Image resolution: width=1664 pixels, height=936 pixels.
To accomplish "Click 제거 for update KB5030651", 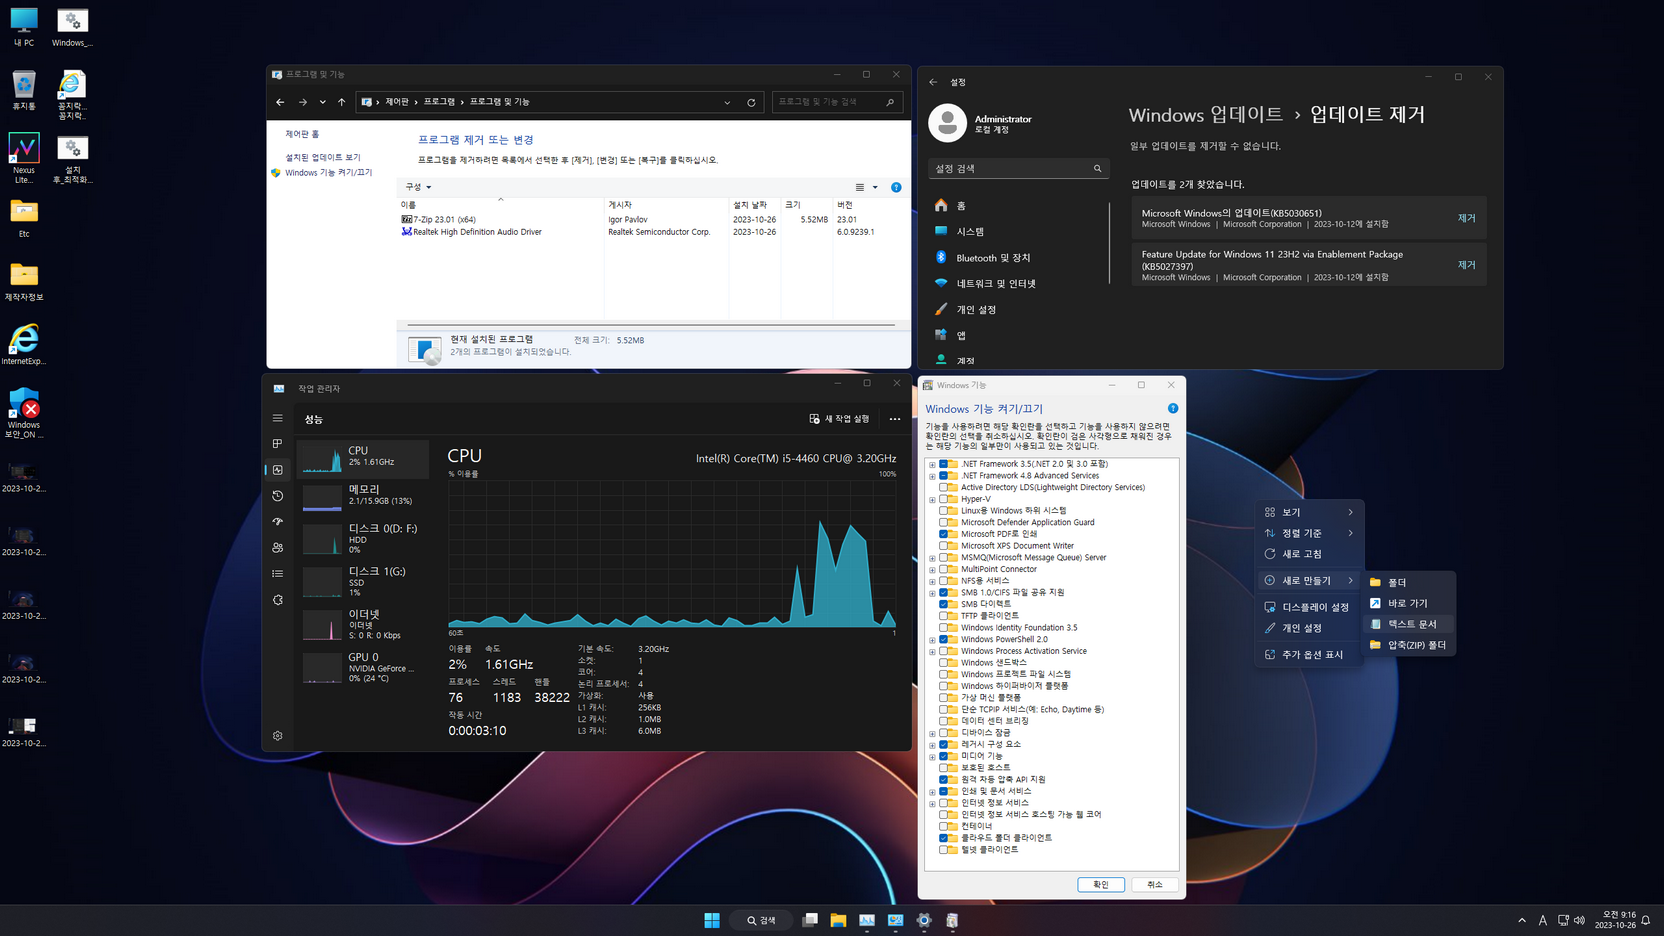I will pyautogui.click(x=1466, y=218).
